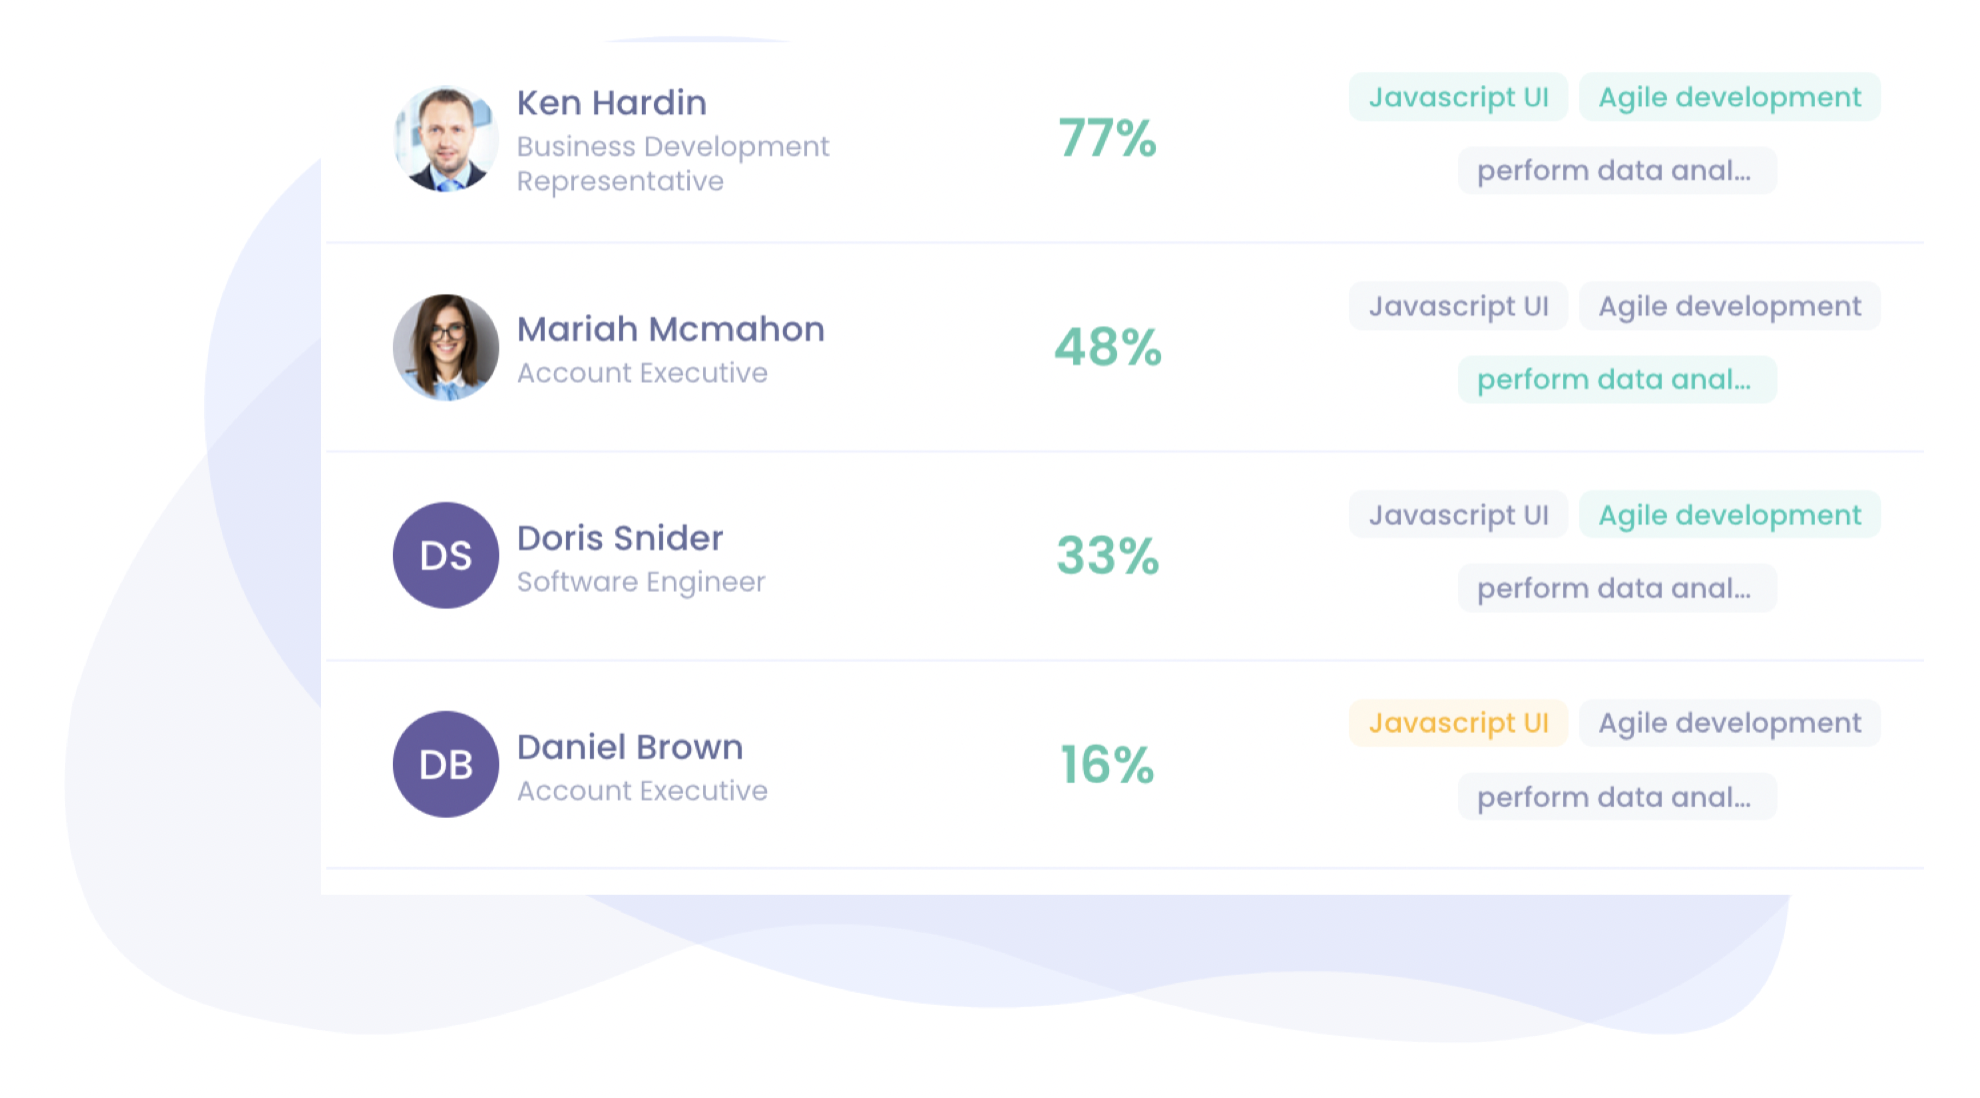Open Mariah Mcmahon's profile photo
This screenshot has height=1098, width=1980.
coord(445,348)
